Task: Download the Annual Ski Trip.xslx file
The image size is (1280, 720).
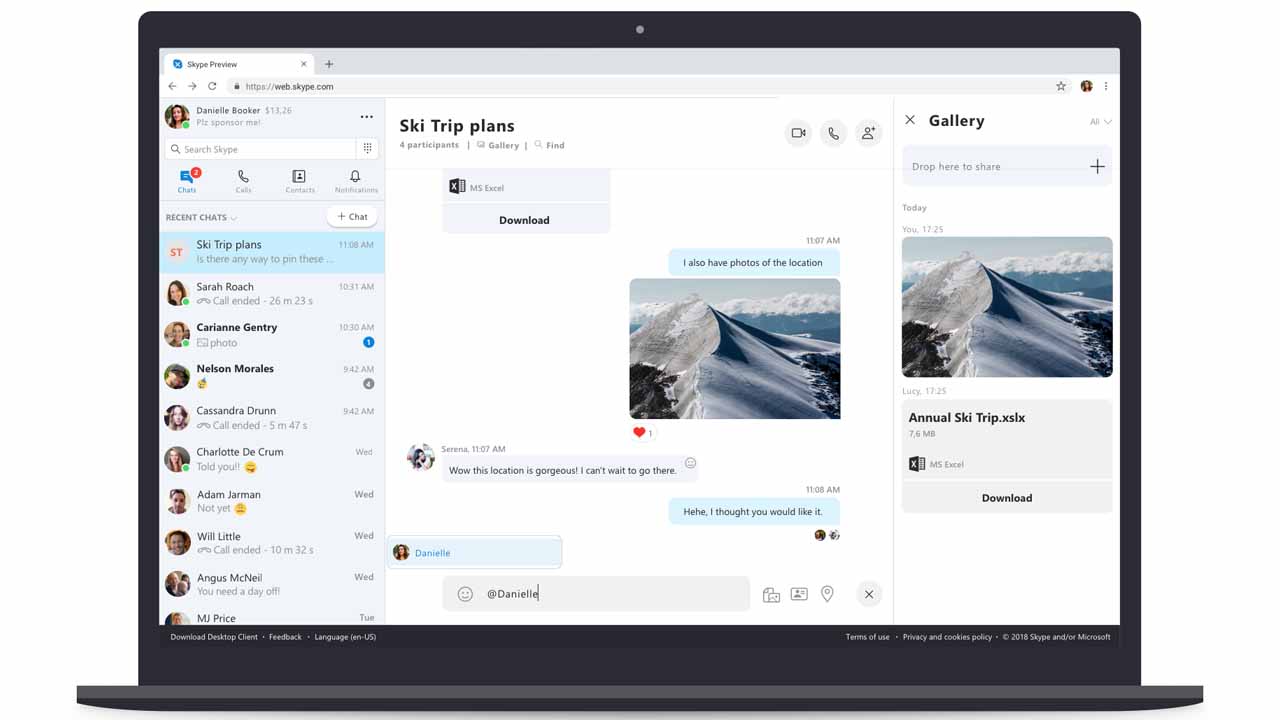Action: [1006, 497]
